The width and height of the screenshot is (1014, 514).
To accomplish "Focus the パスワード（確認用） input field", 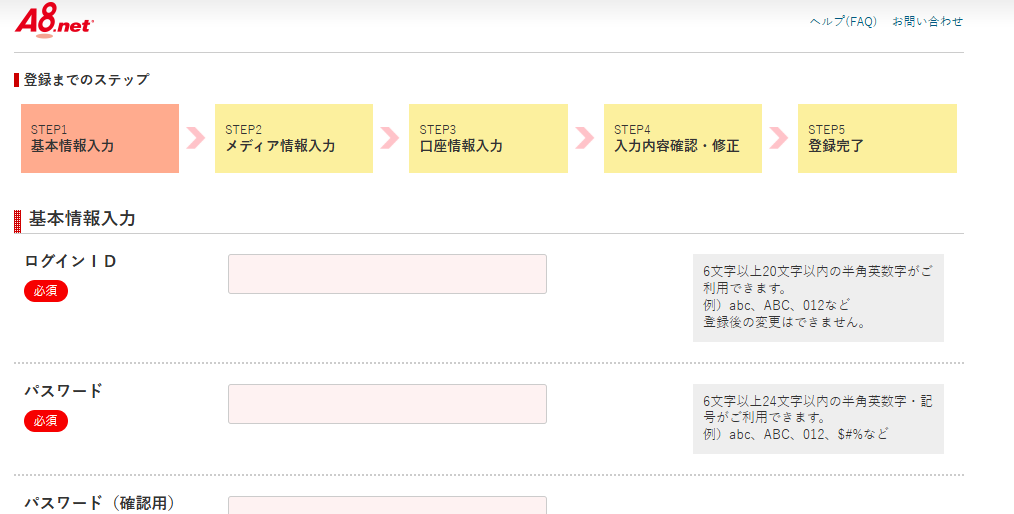I will pos(387,505).
